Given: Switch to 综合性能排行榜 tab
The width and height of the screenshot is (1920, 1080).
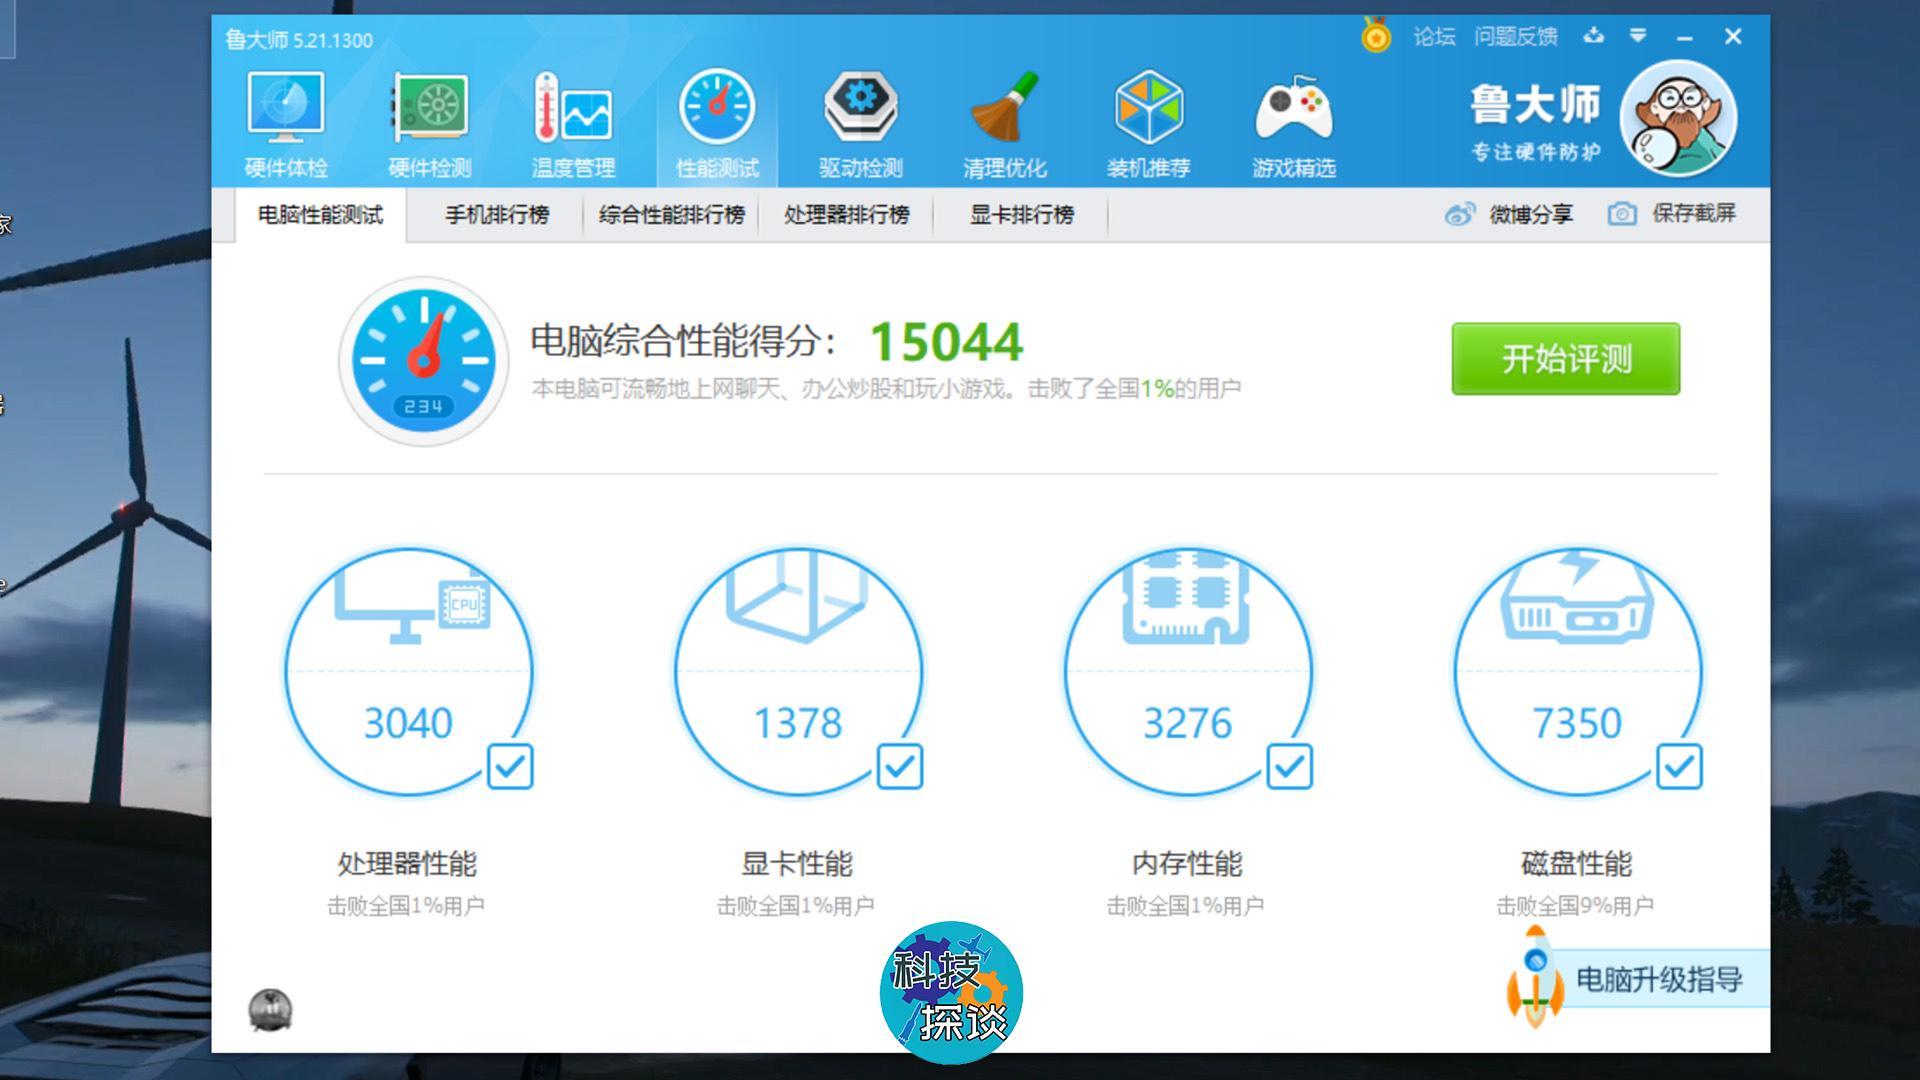Looking at the screenshot, I should (672, 215).
